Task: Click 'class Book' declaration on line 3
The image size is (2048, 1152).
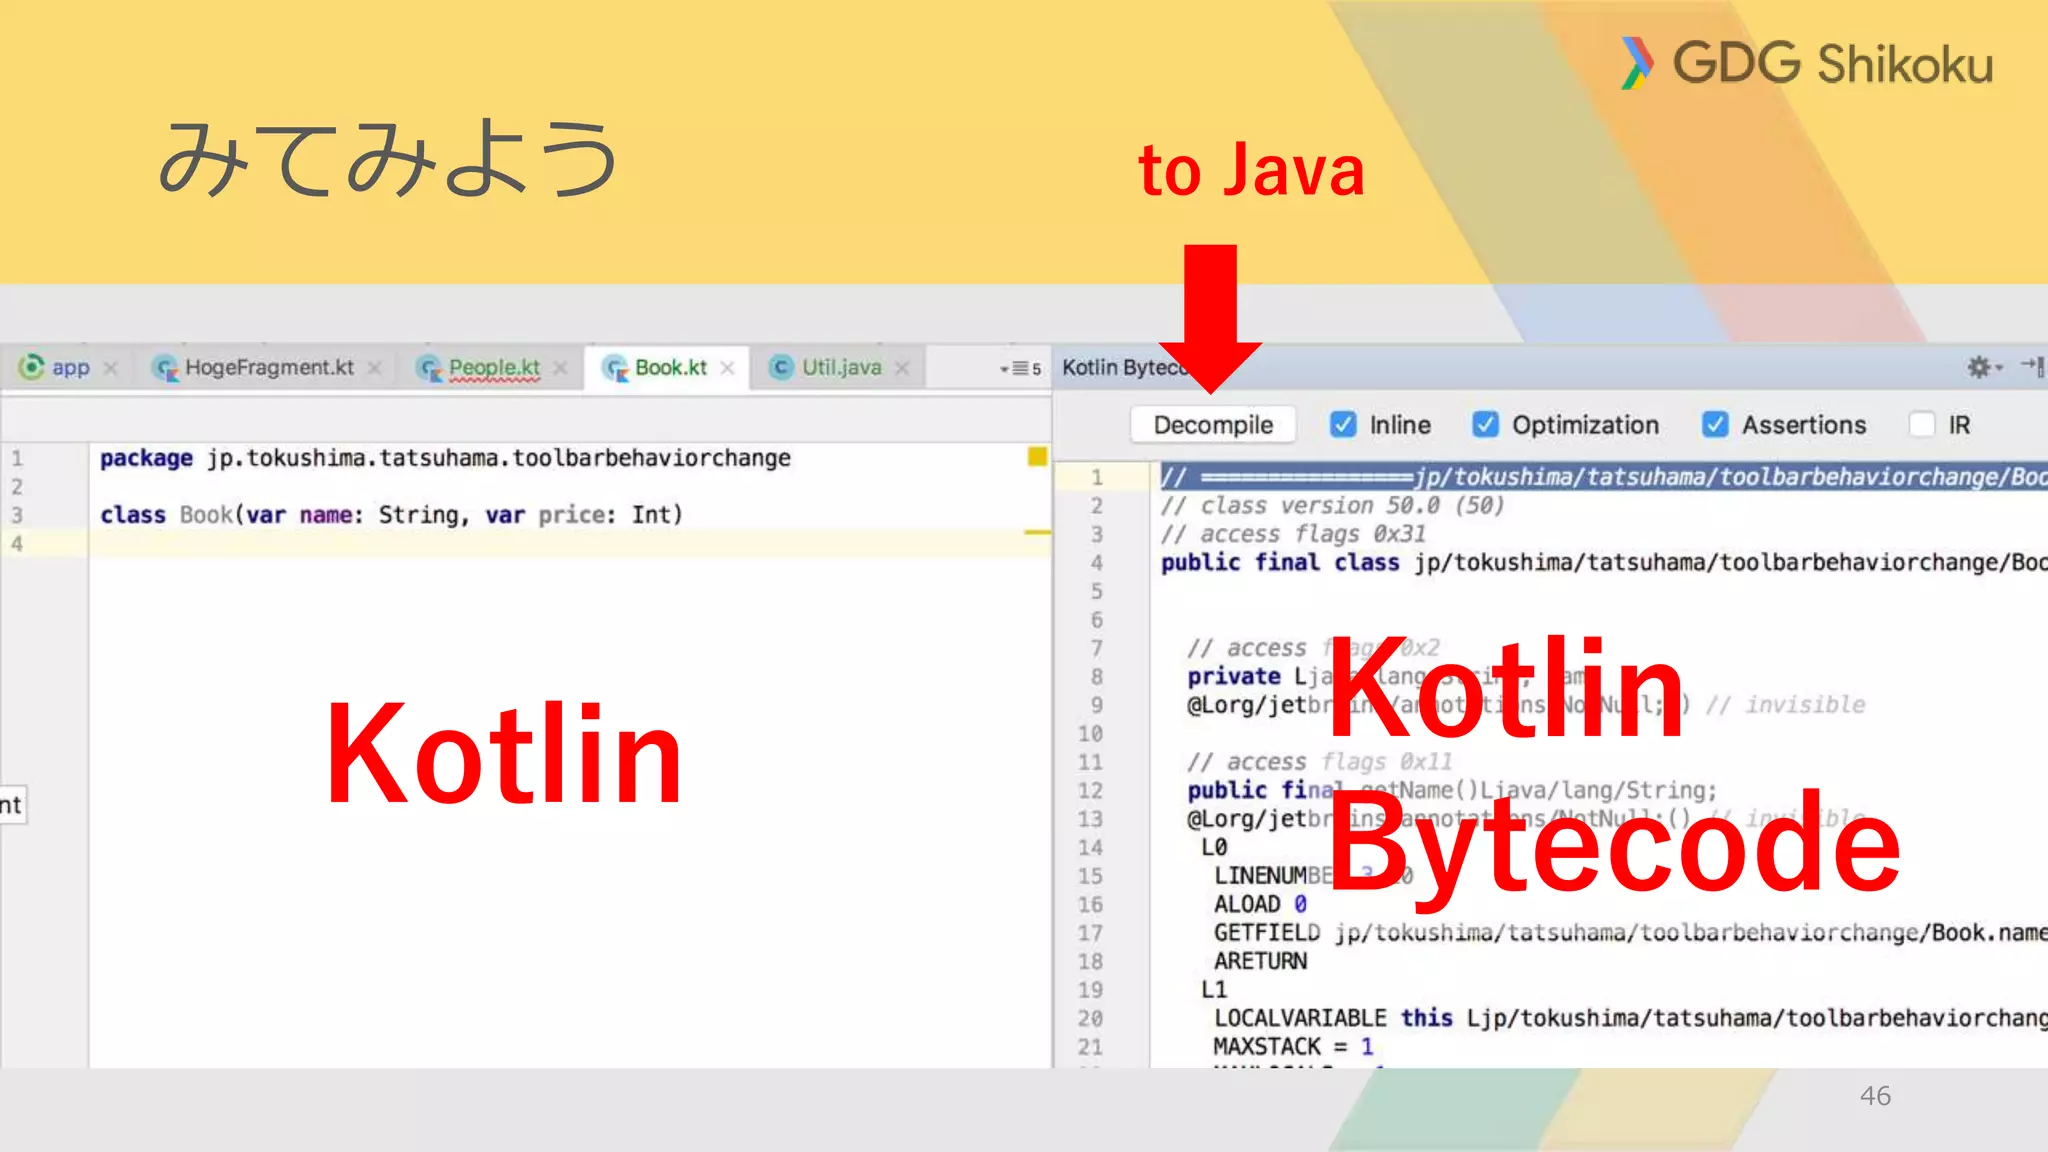Action: click(x=166, y=515)
